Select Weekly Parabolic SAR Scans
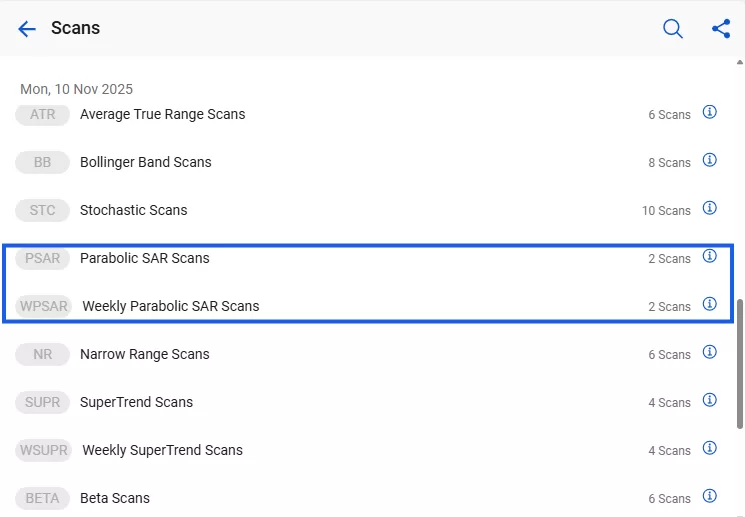Image resolution: width=745 pixels, height=517 pixels. (x=170, y=306)
